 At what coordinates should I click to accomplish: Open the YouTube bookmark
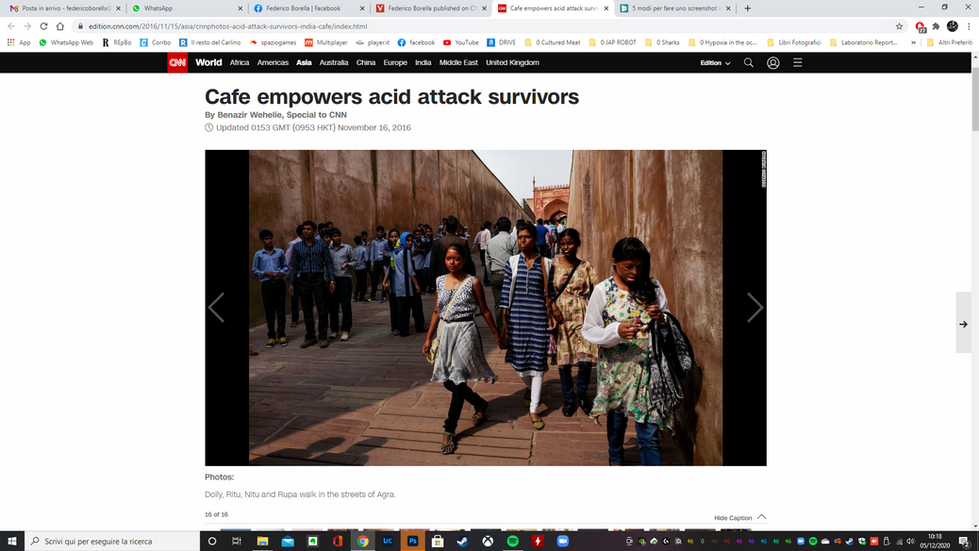[461, 42]
